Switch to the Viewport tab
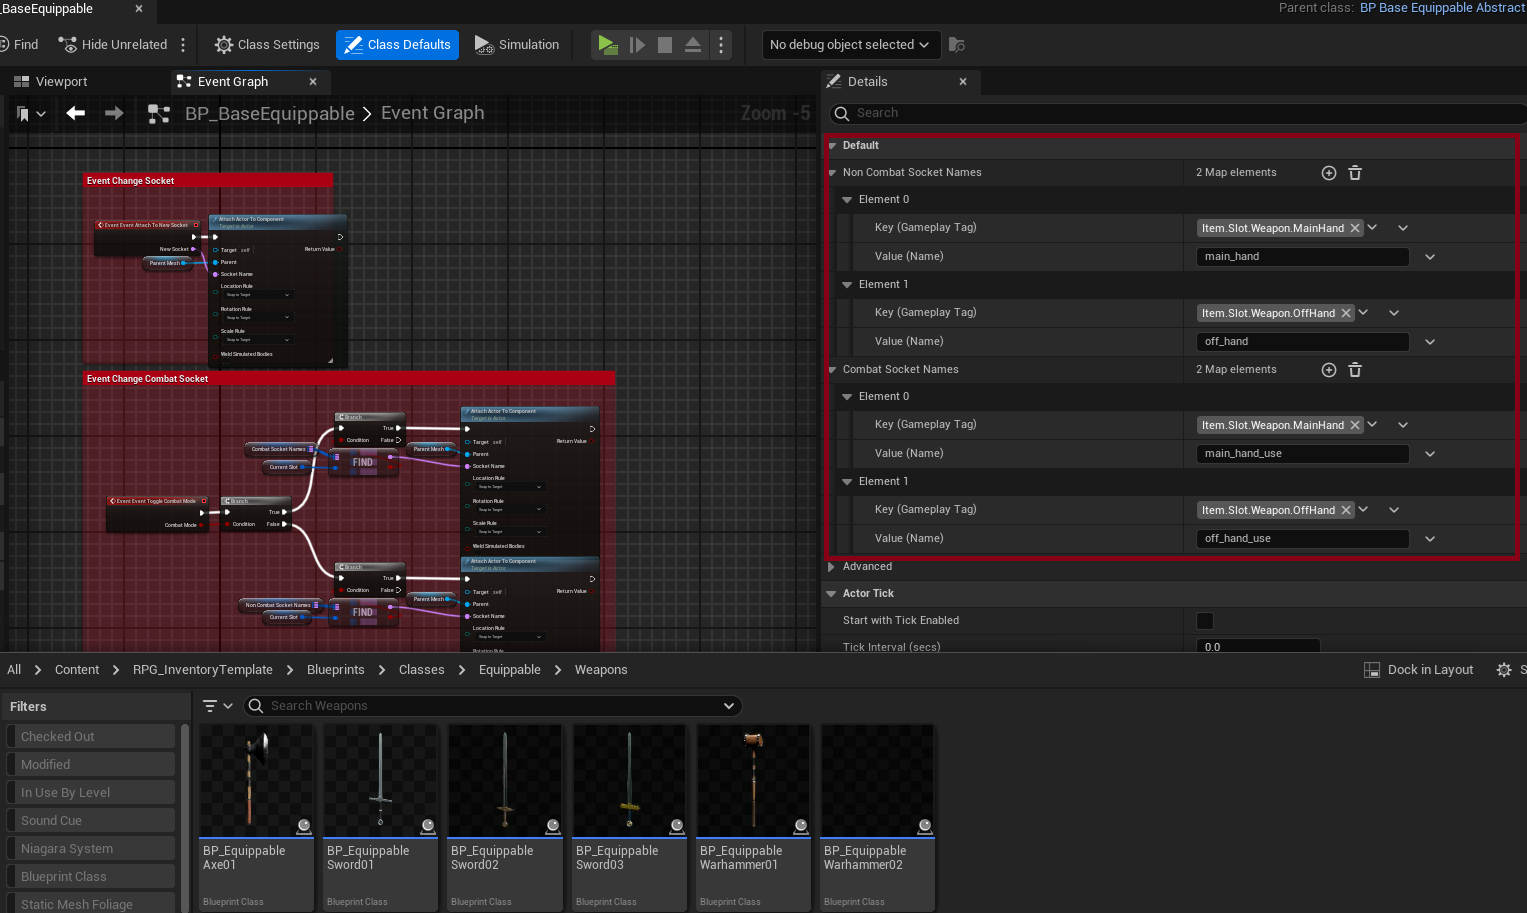This screenshot has width=1527, height=913. (61, 82)
